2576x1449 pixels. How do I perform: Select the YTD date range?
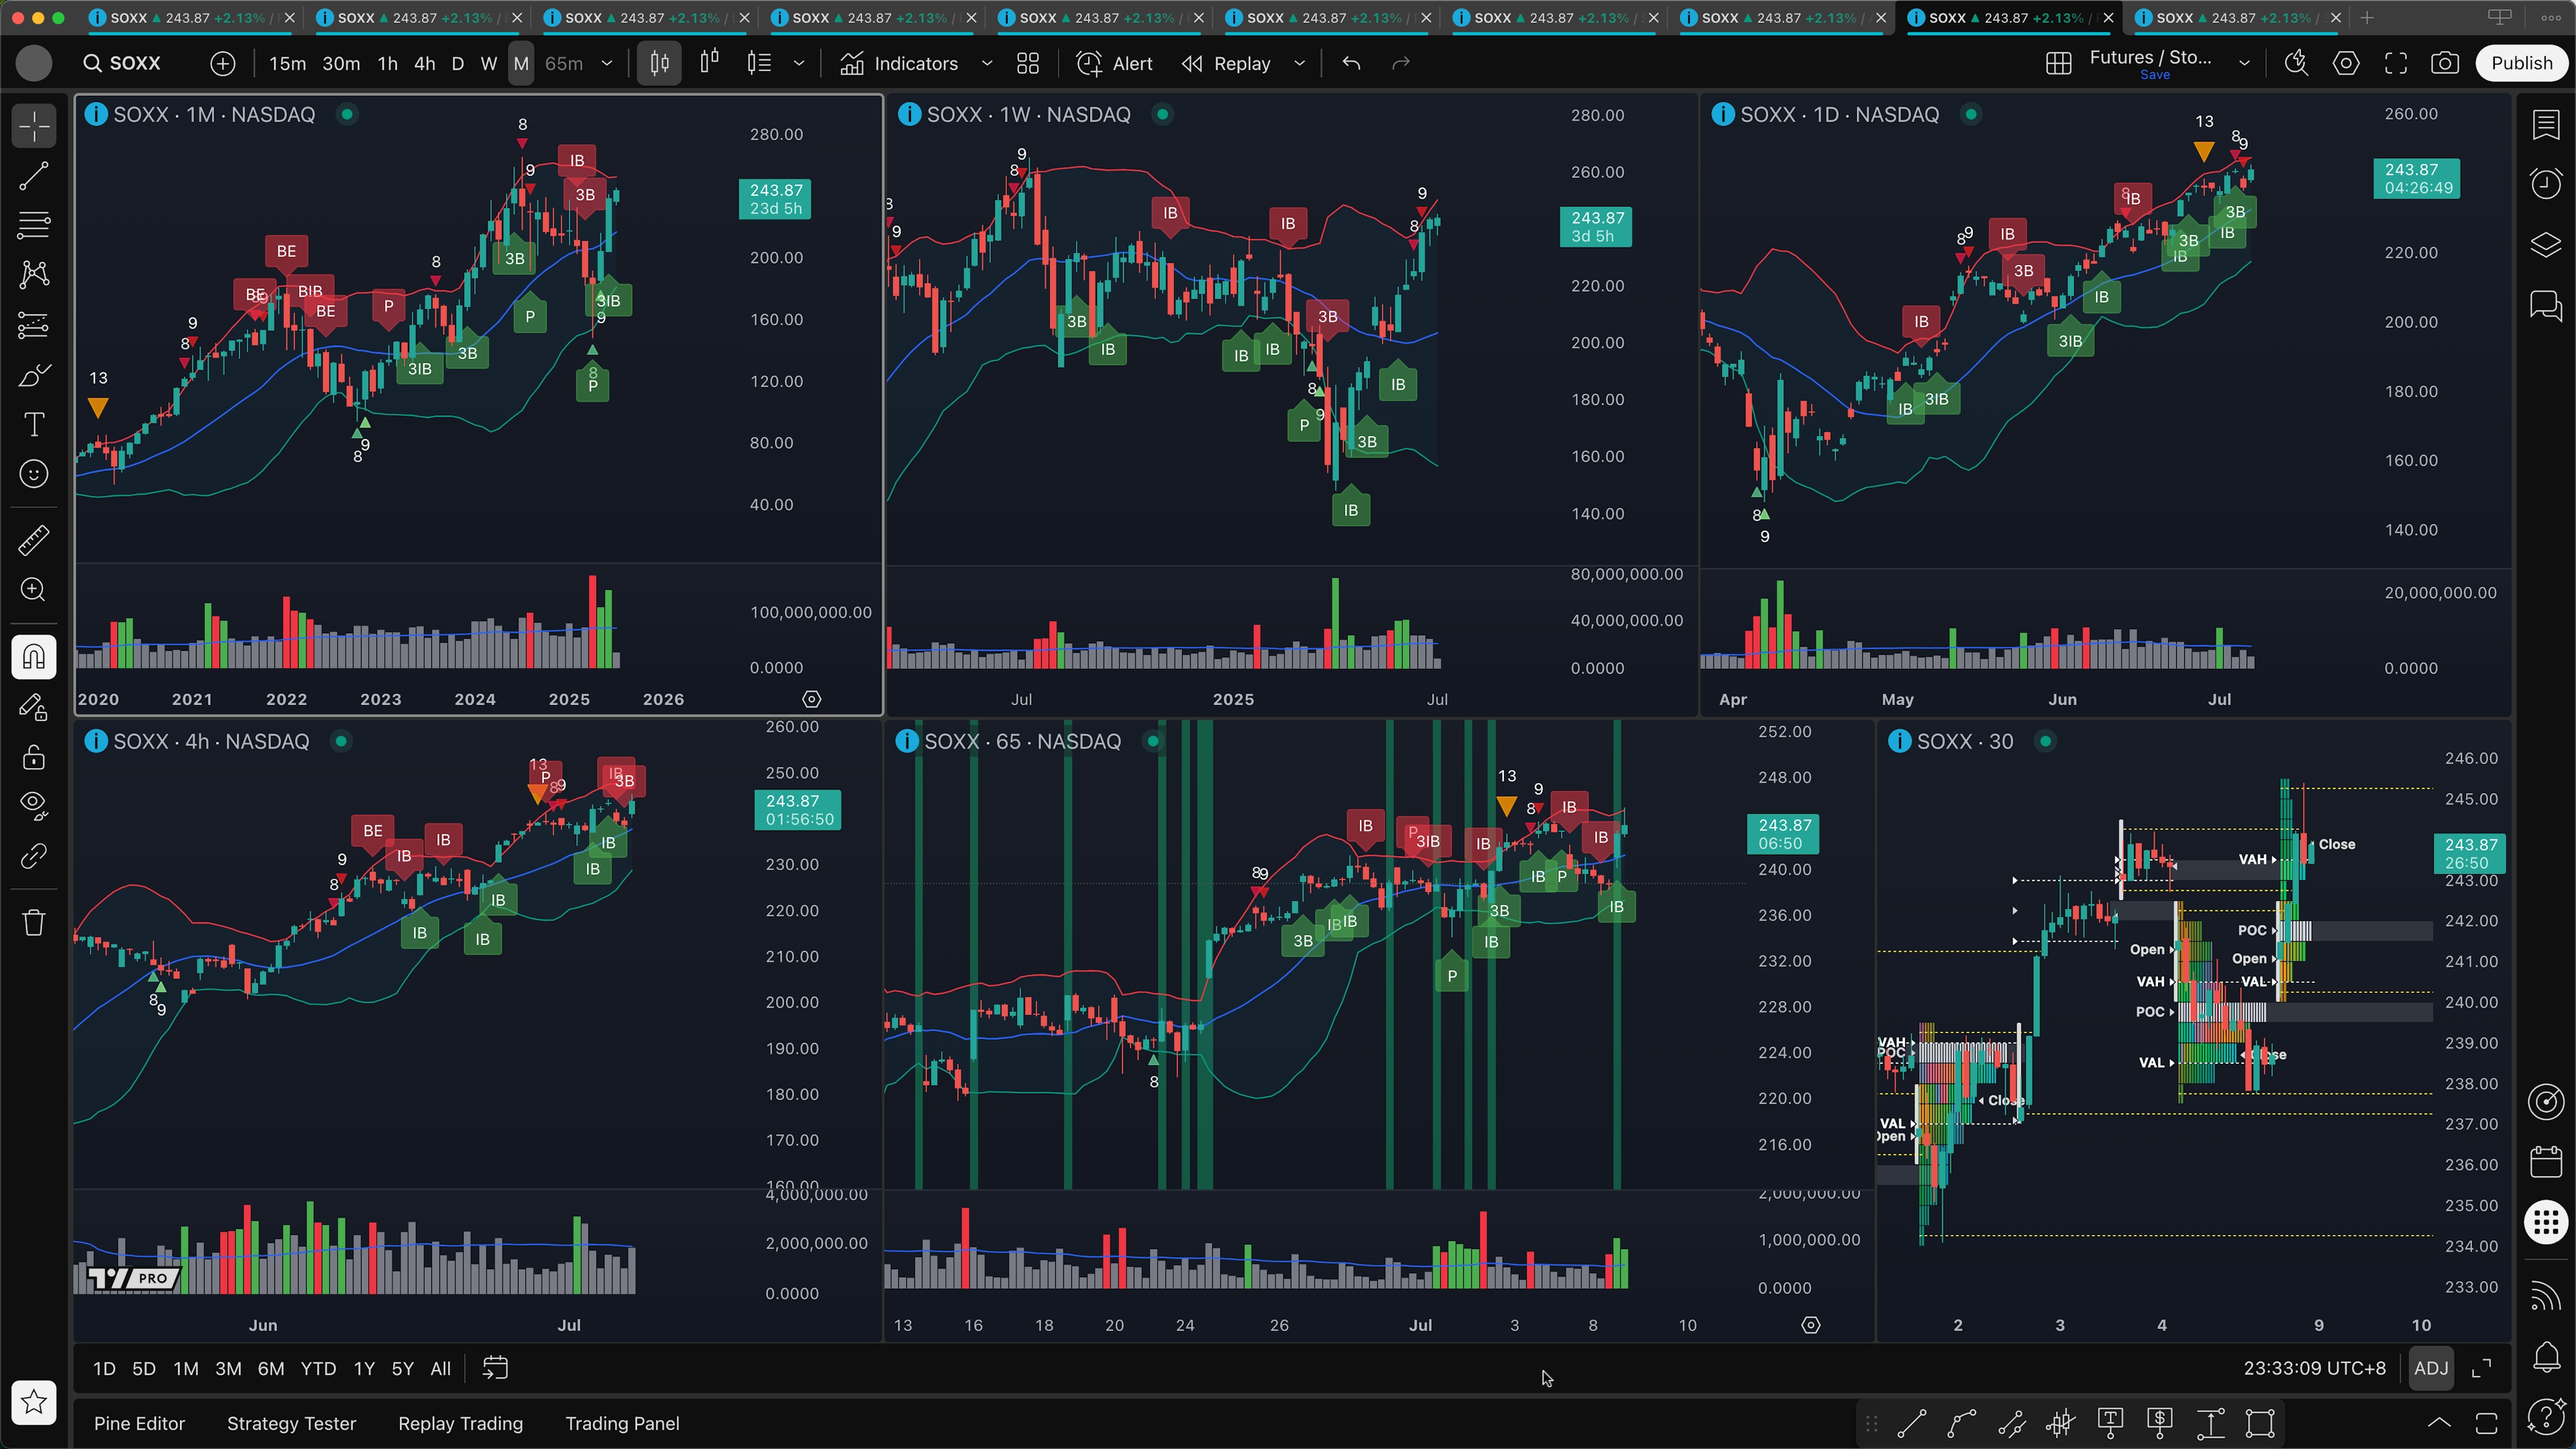318,1368
